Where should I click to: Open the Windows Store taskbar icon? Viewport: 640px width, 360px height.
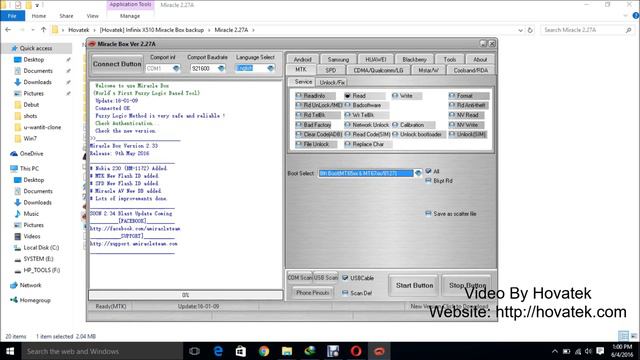[241, 351]
